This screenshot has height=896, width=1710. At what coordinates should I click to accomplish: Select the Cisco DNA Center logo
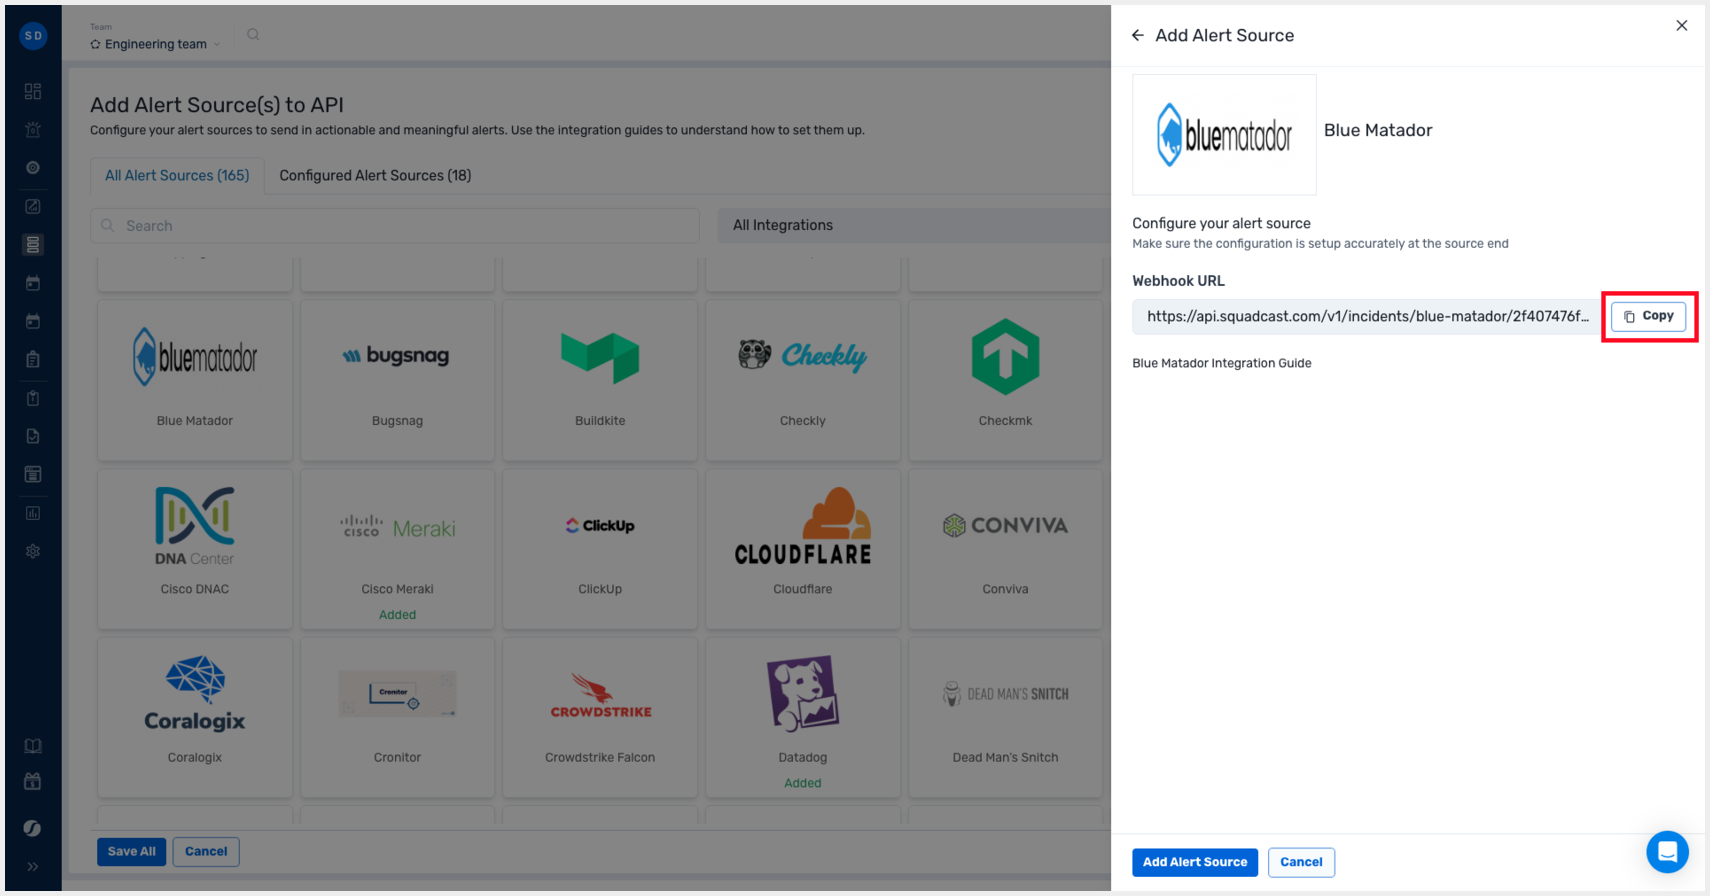pyautogui.click(x=195, y=526)
